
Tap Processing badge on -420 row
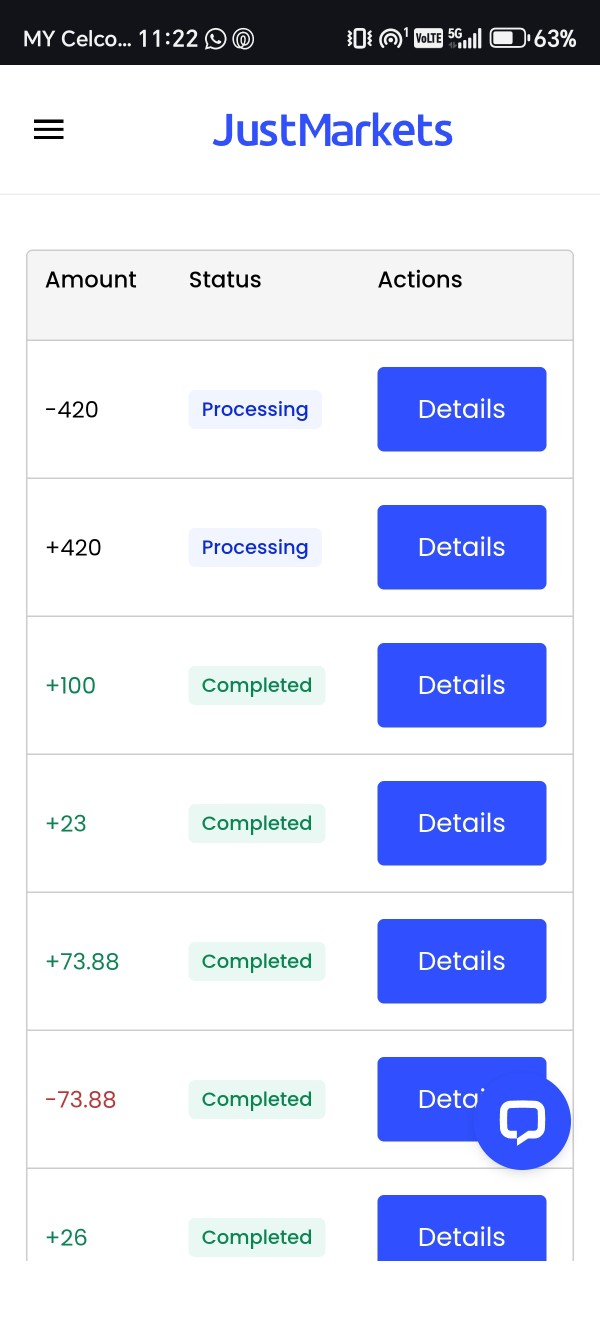click(x=255, y=409)
